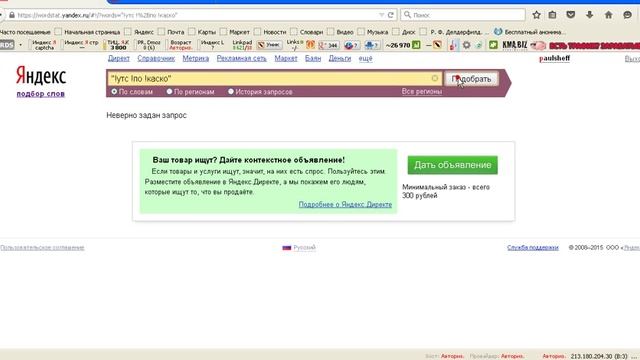
Task: Click the blue hat counter icon in RDS bar
Action: point(372,45)
